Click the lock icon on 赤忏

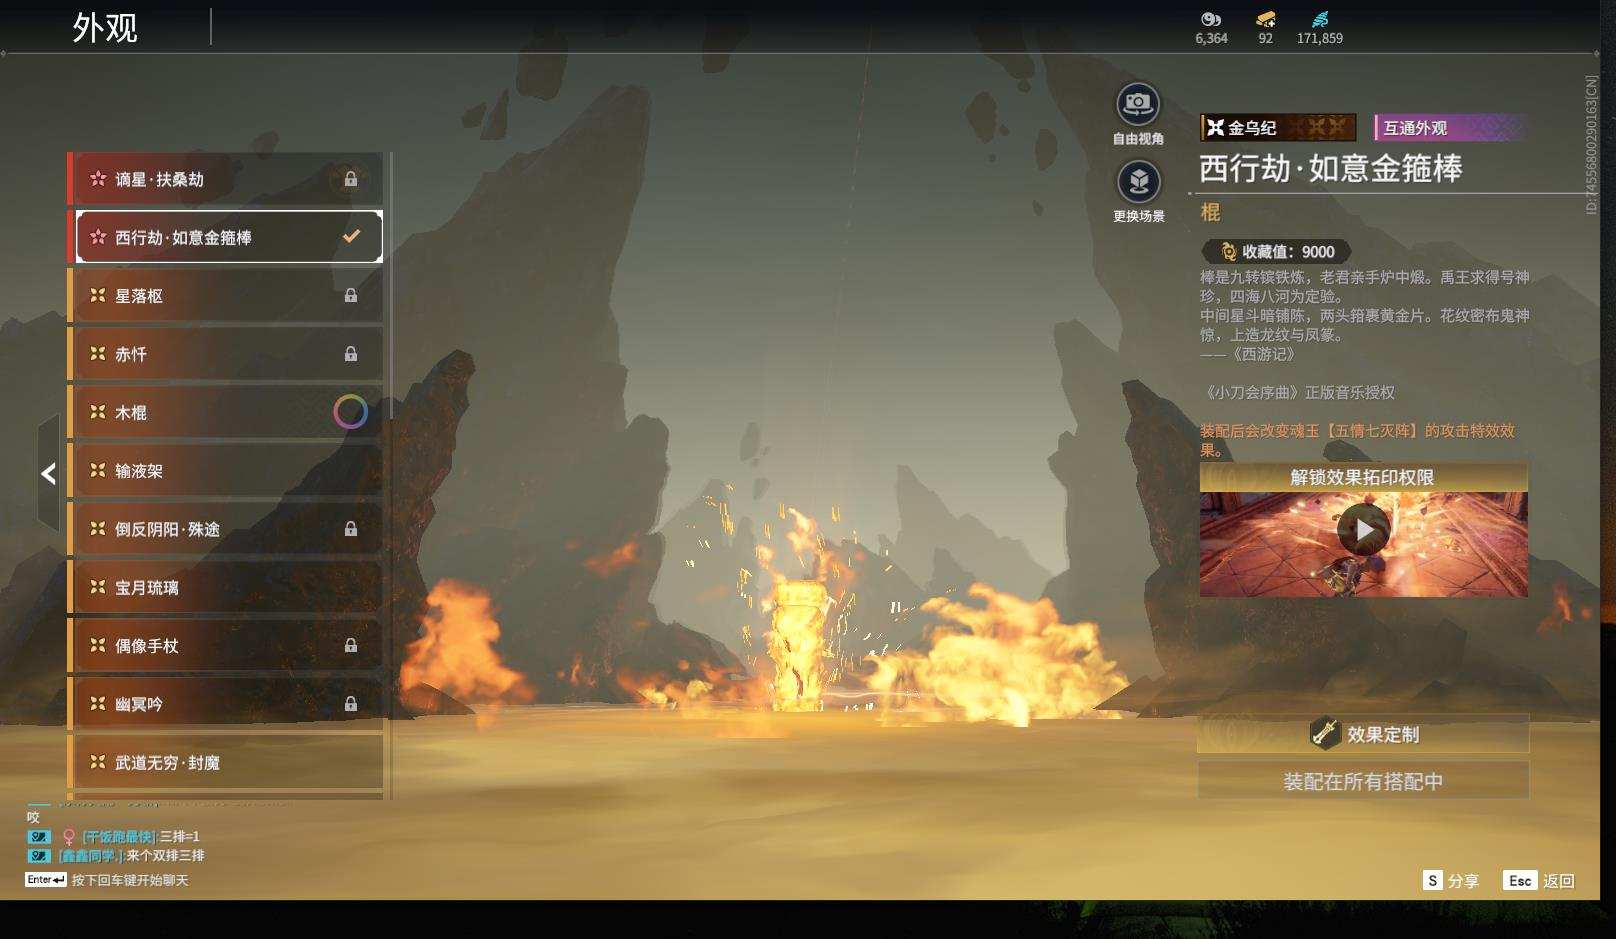click(x=351, y=354)
